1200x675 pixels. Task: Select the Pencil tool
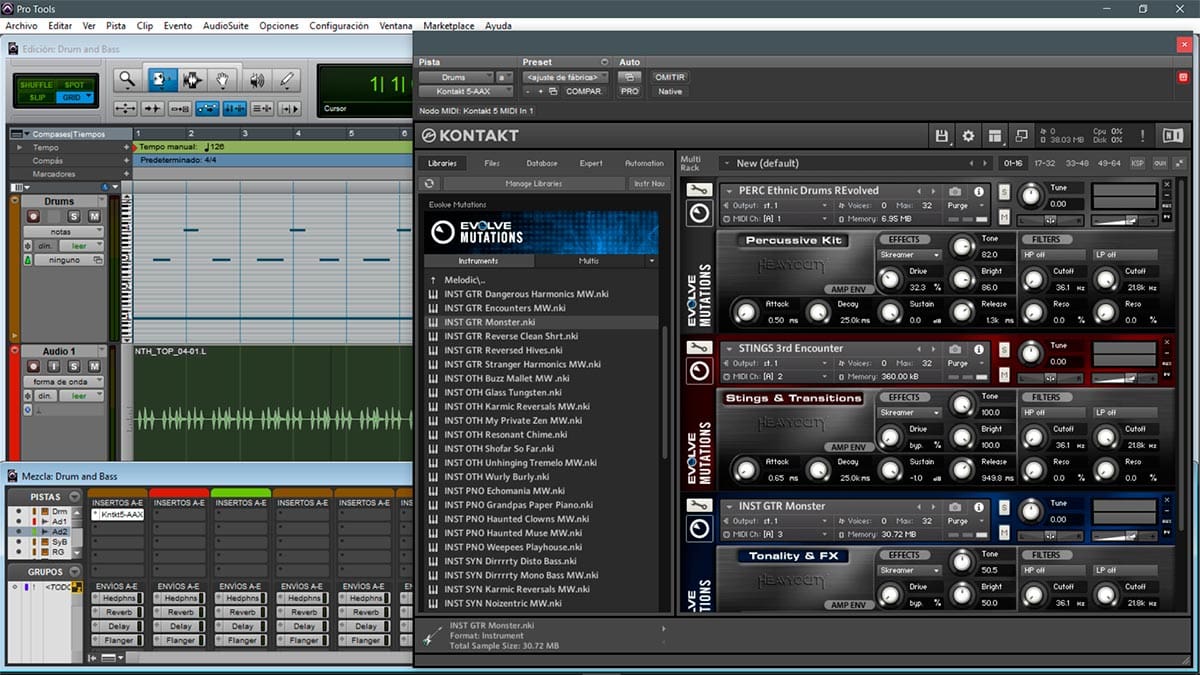287,80
